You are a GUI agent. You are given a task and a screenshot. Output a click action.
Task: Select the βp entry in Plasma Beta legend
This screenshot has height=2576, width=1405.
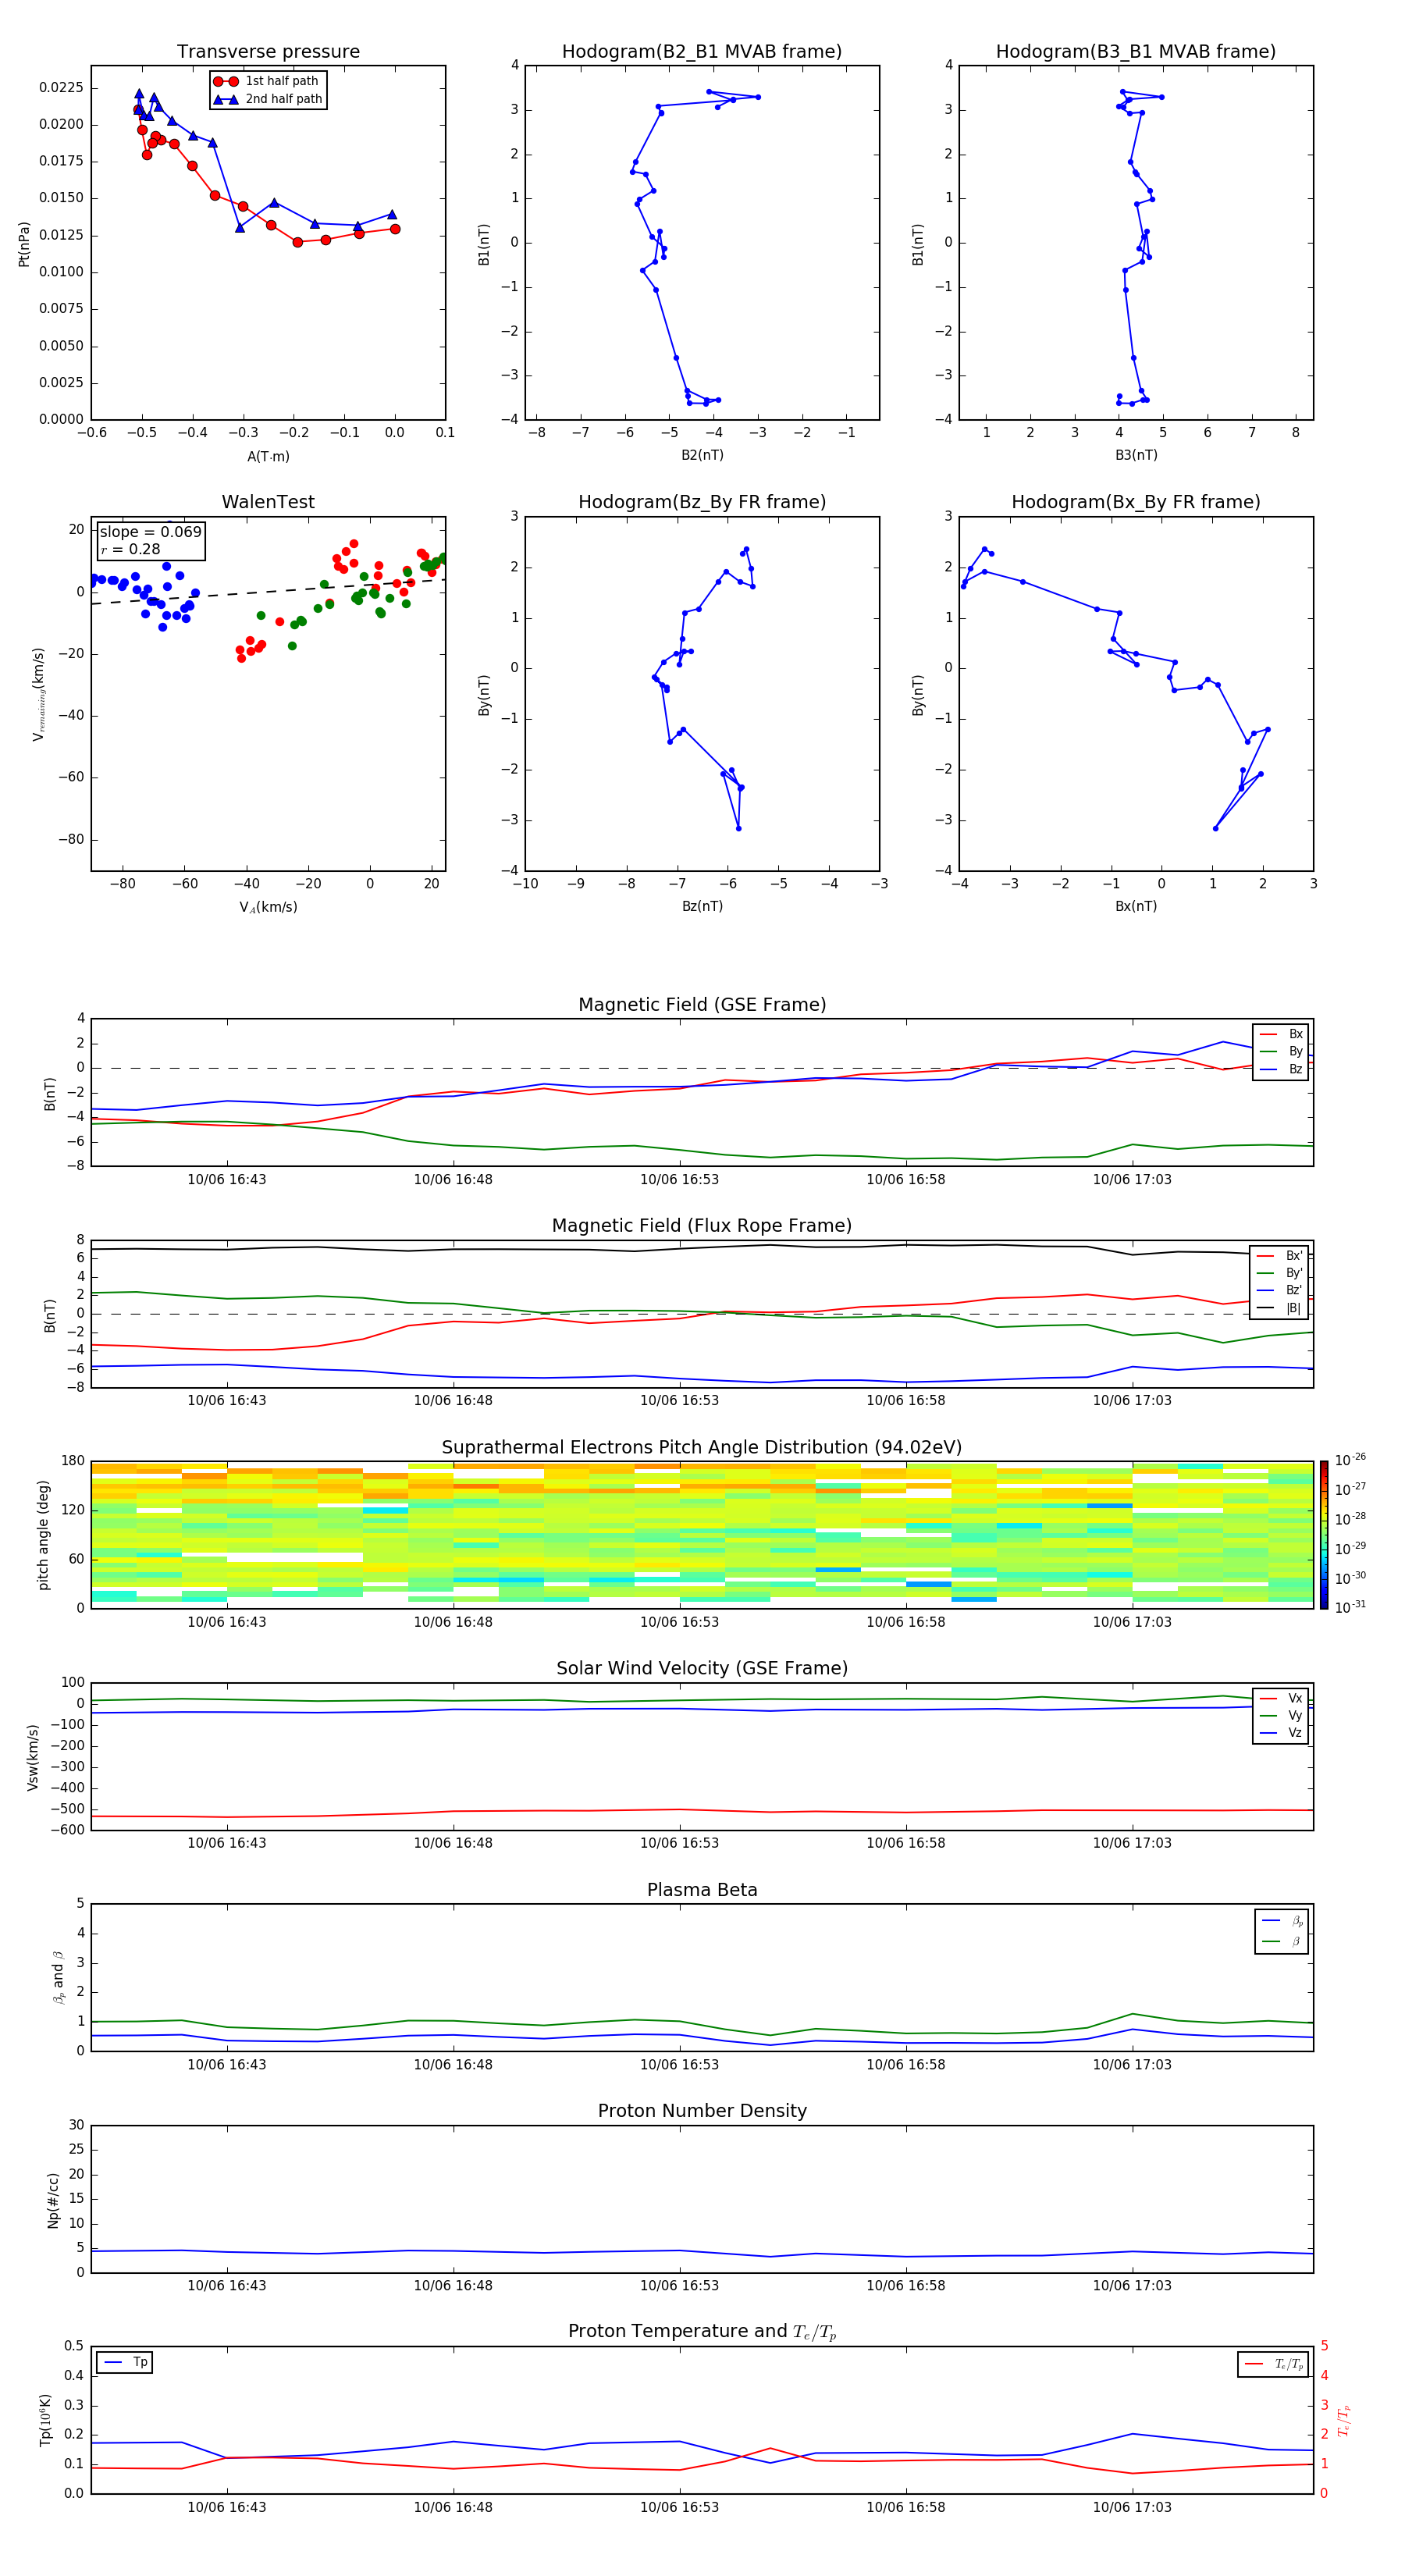click(1282, 1921)
